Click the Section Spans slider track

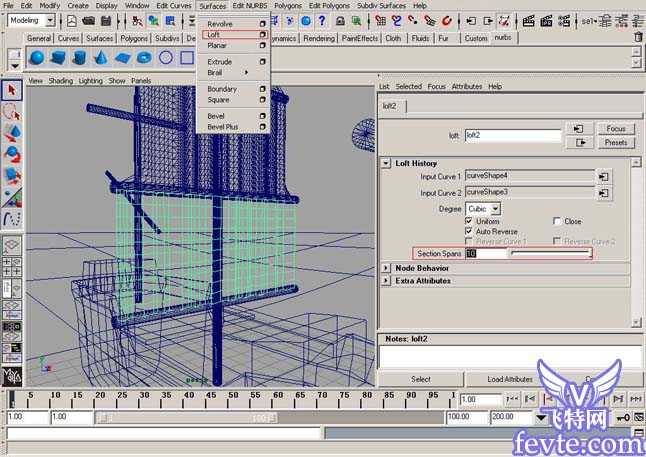pos(550,254)
